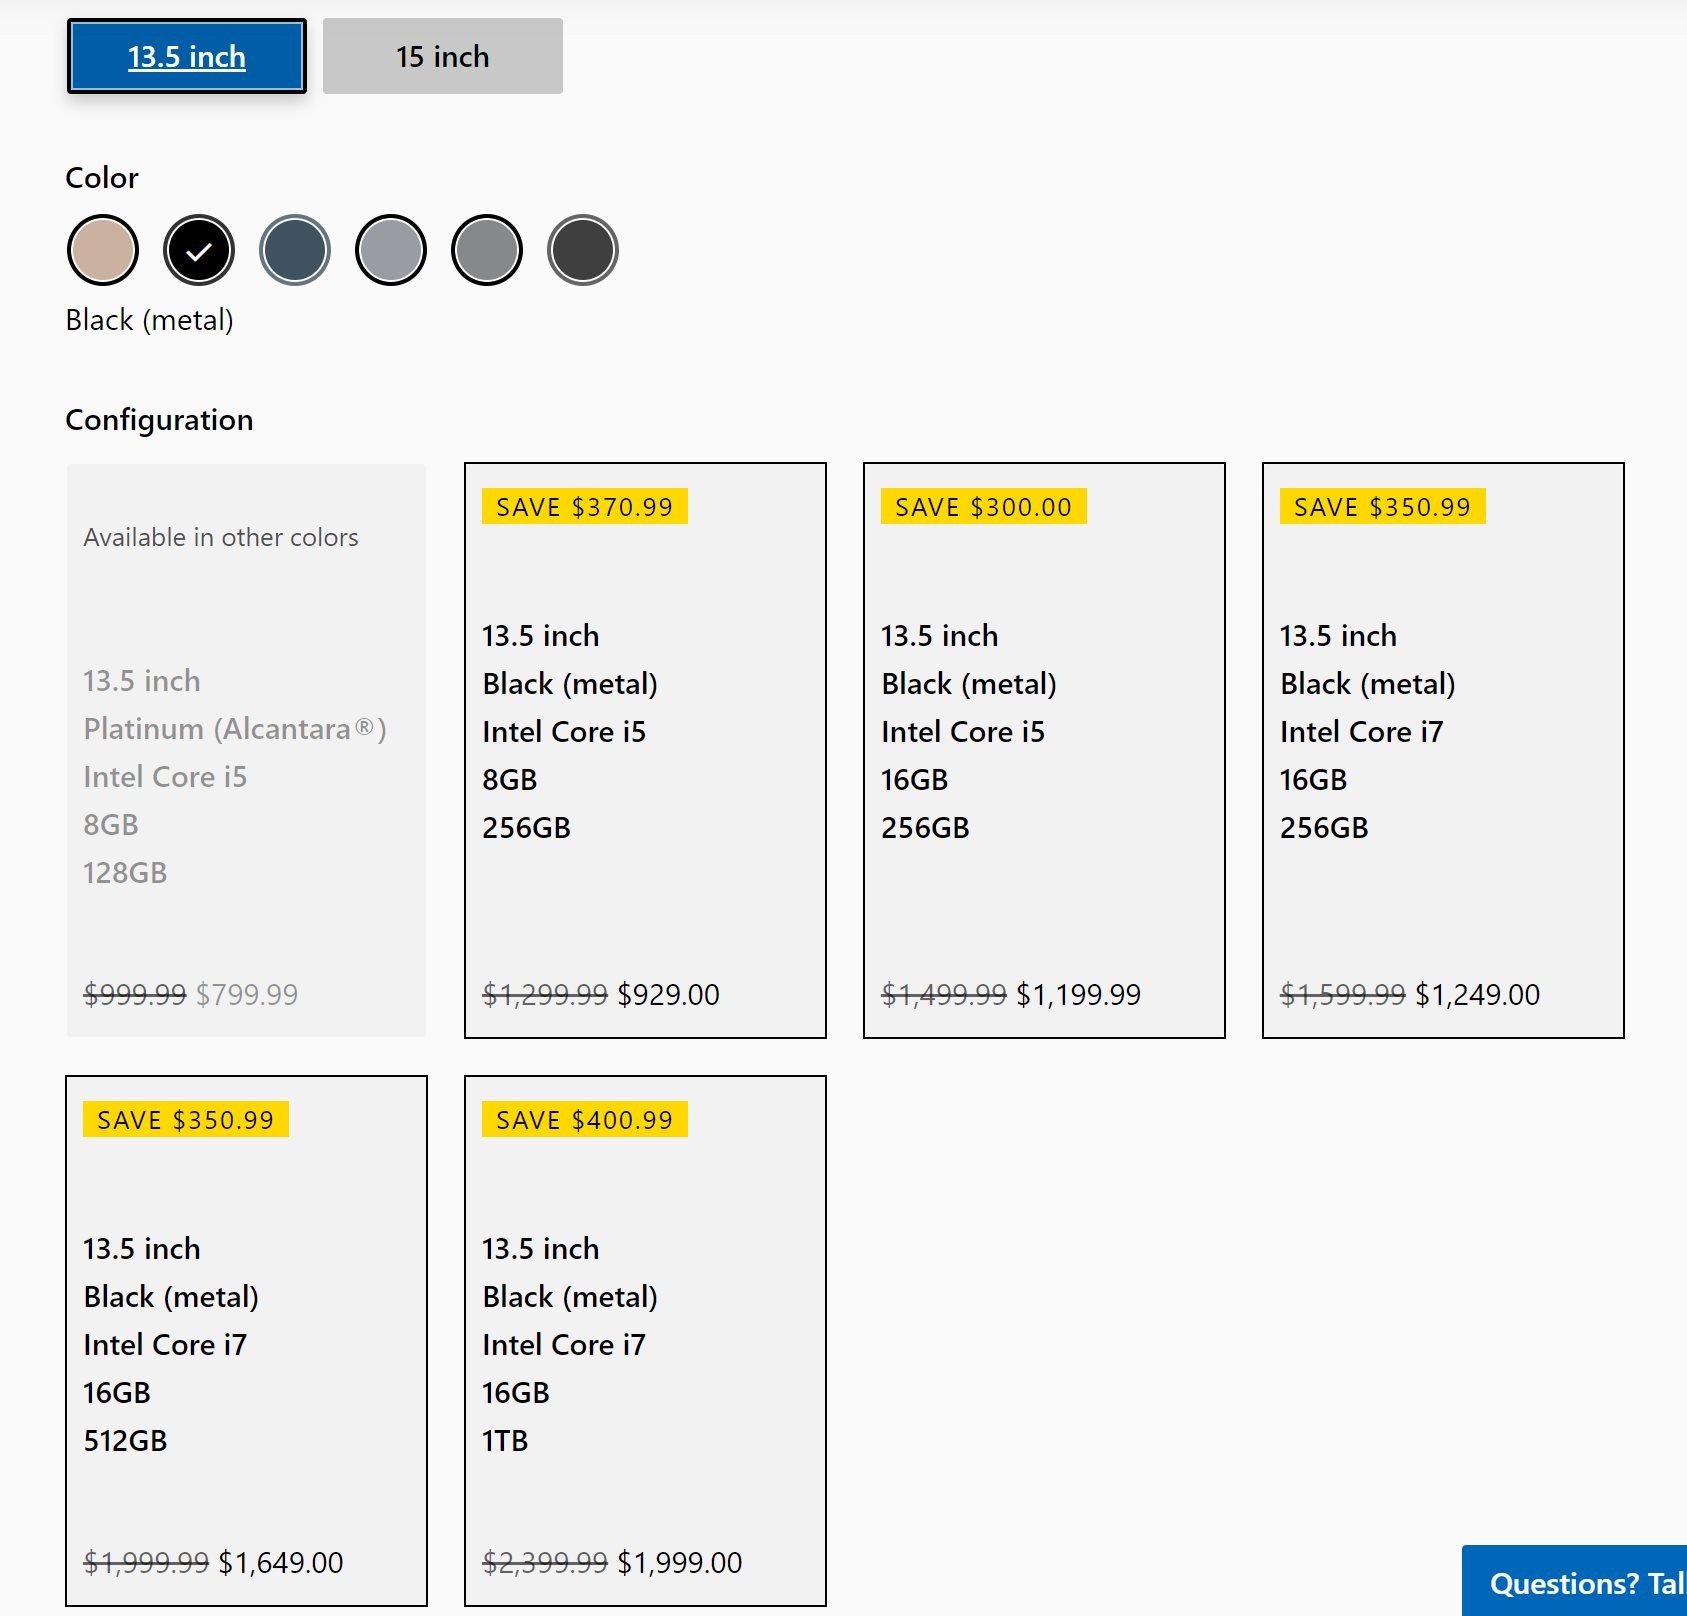The height and width of the screenshot is (1616, 1687).
Task: Click the struck-through $1,299.99 price
Action: click(545, 995)
